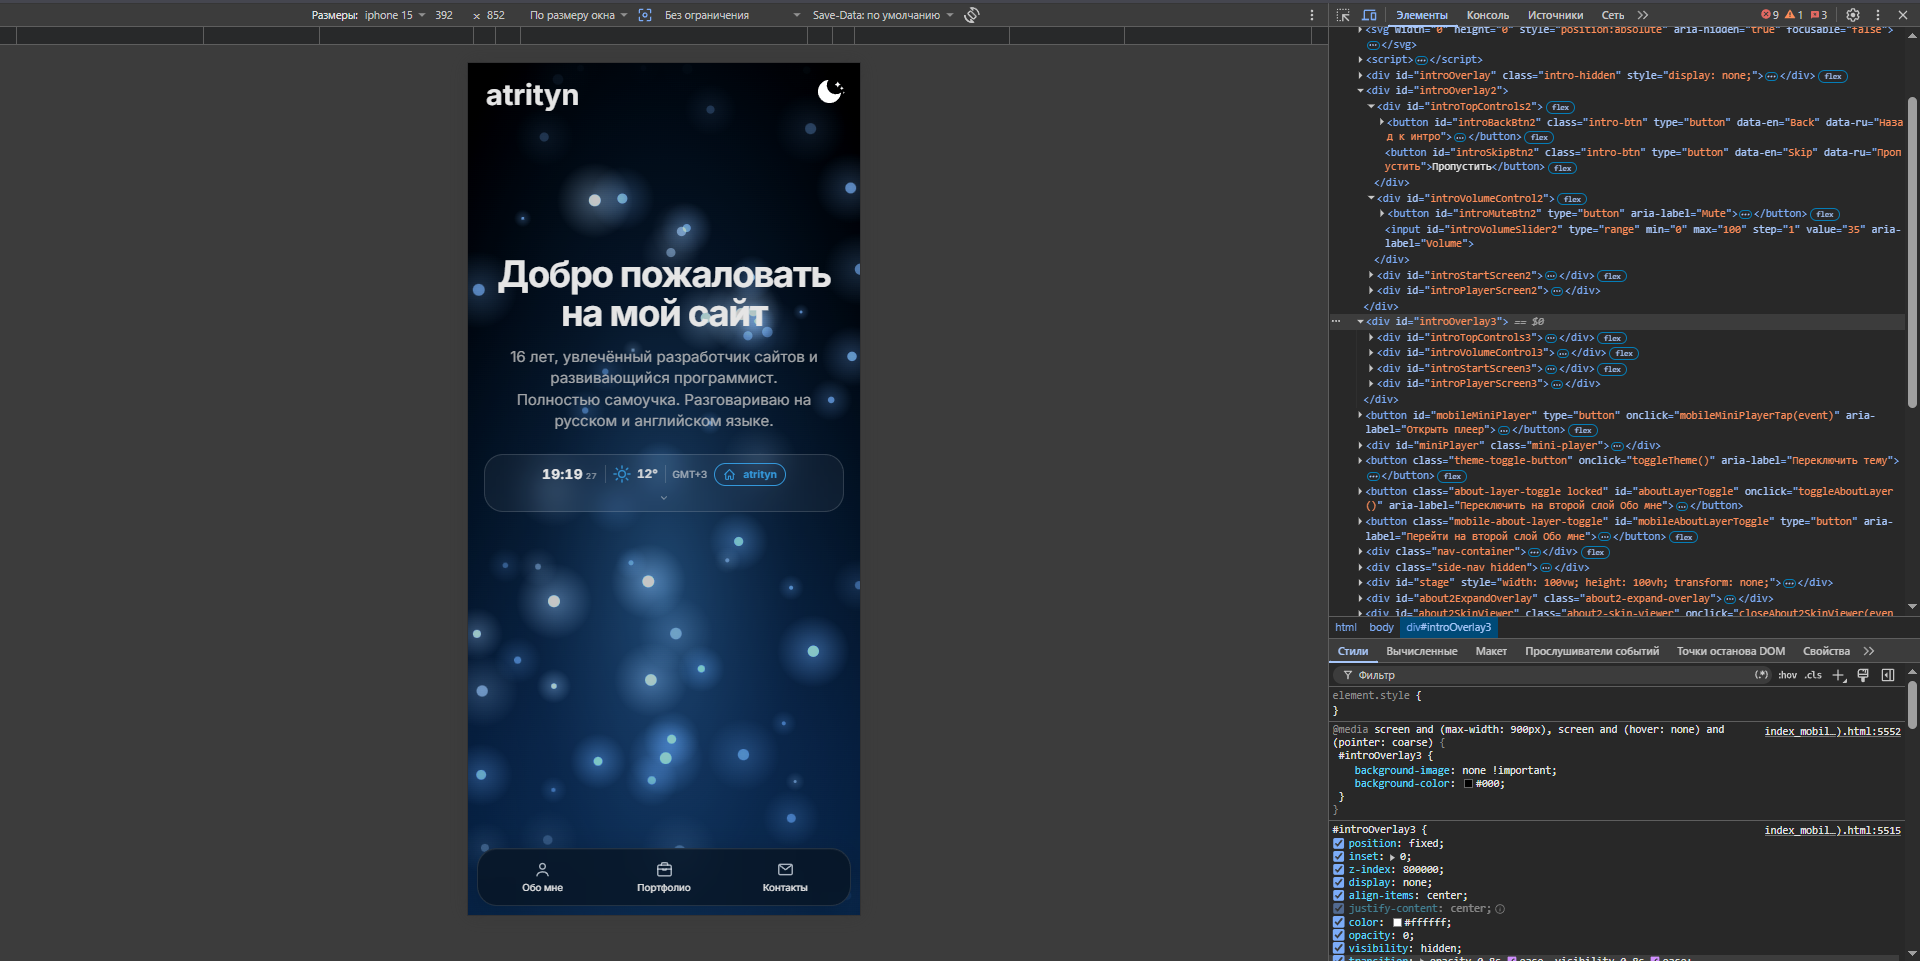Open the Save-Data dropdown
The height and width of the screenshot is (961, 1920).
tap(883, 15)
